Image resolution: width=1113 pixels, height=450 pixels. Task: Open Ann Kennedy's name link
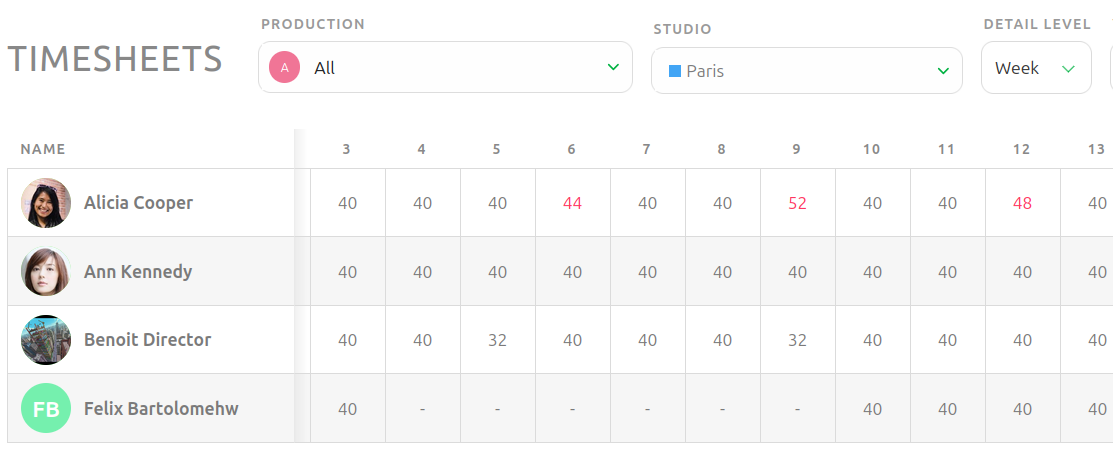point(138,272)
